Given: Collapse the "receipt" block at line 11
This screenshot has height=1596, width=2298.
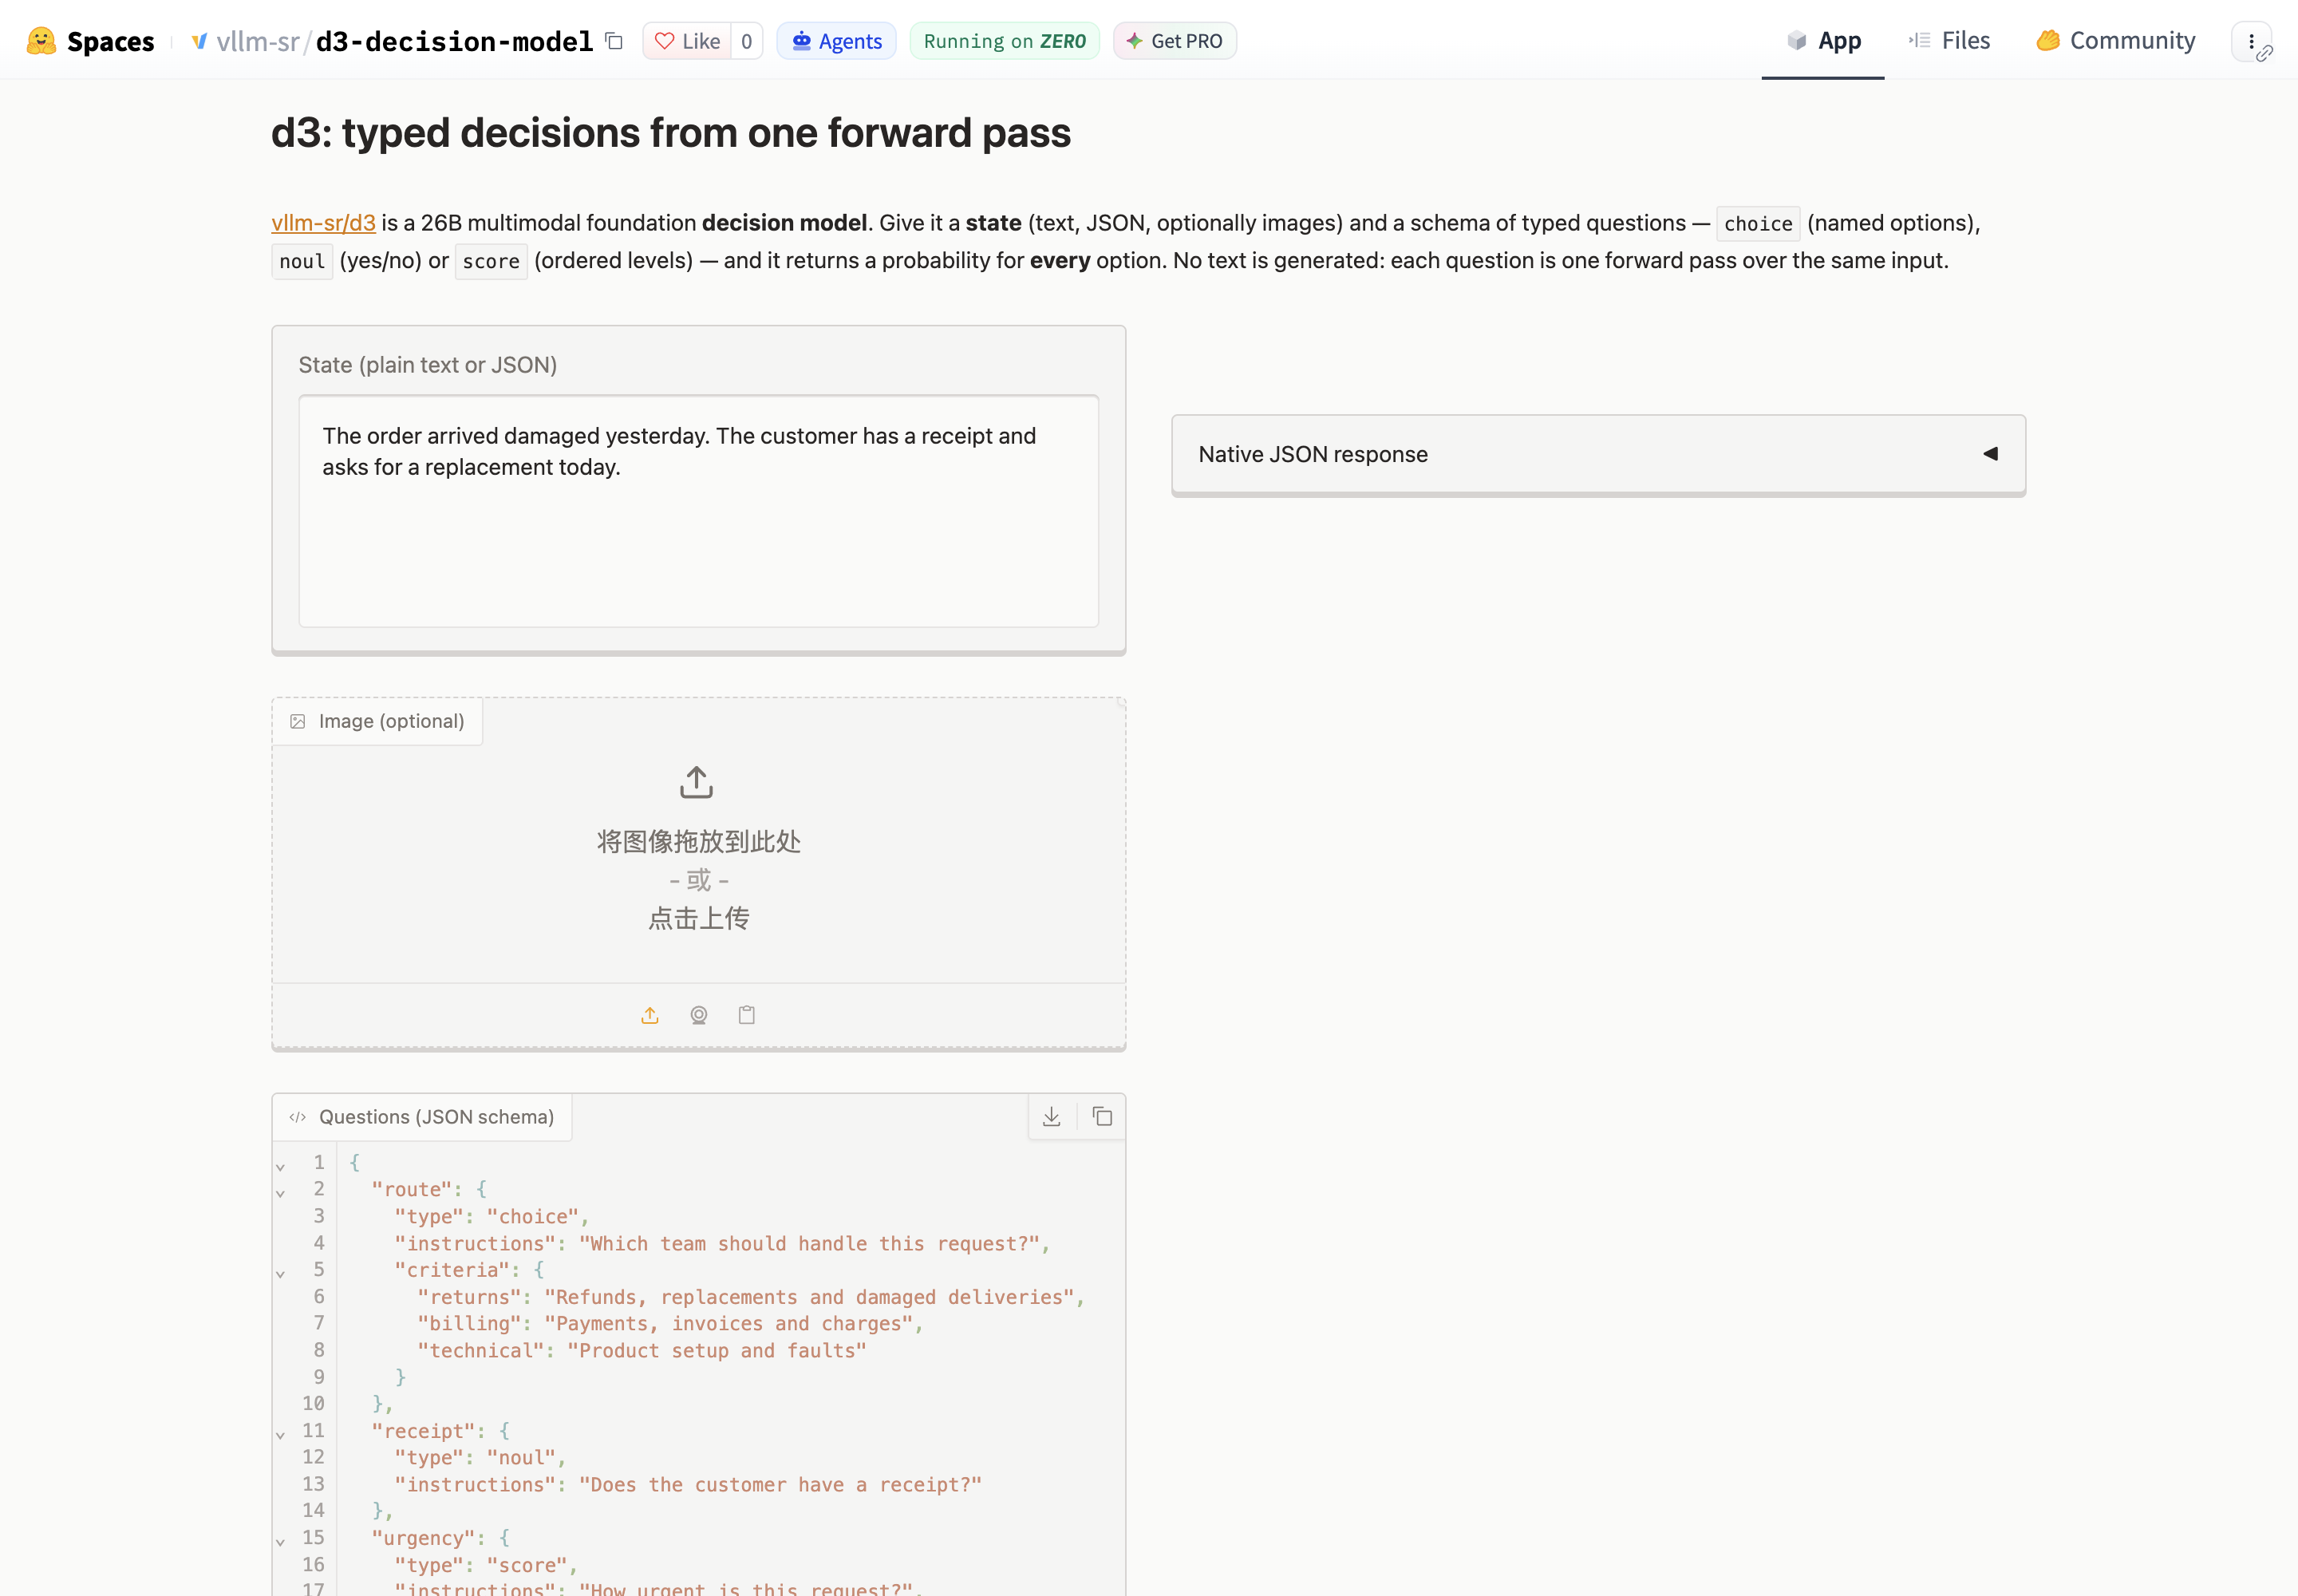Looking at the screenshot, I should (281, 1434).
